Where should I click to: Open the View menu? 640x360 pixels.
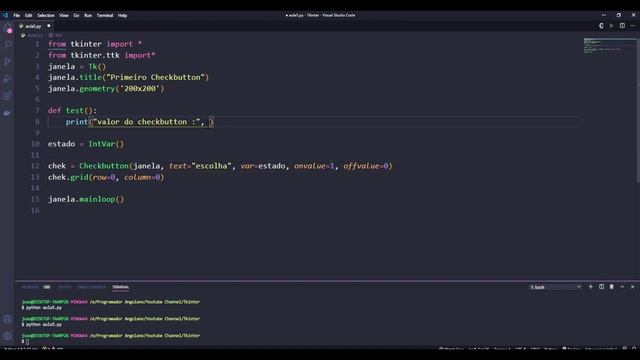coord(64,16)
